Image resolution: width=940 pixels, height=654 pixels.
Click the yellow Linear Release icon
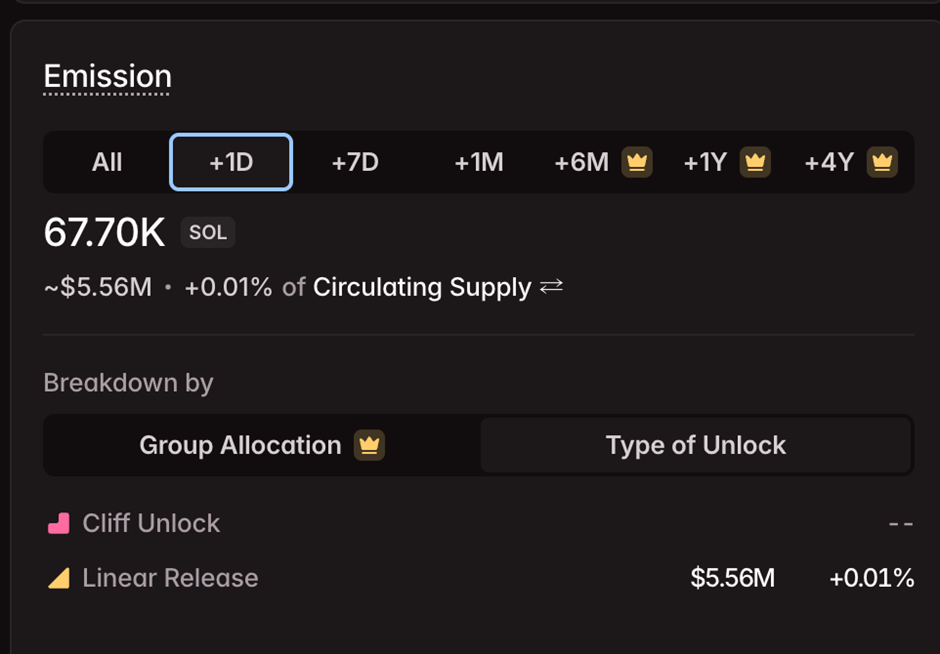59,578
